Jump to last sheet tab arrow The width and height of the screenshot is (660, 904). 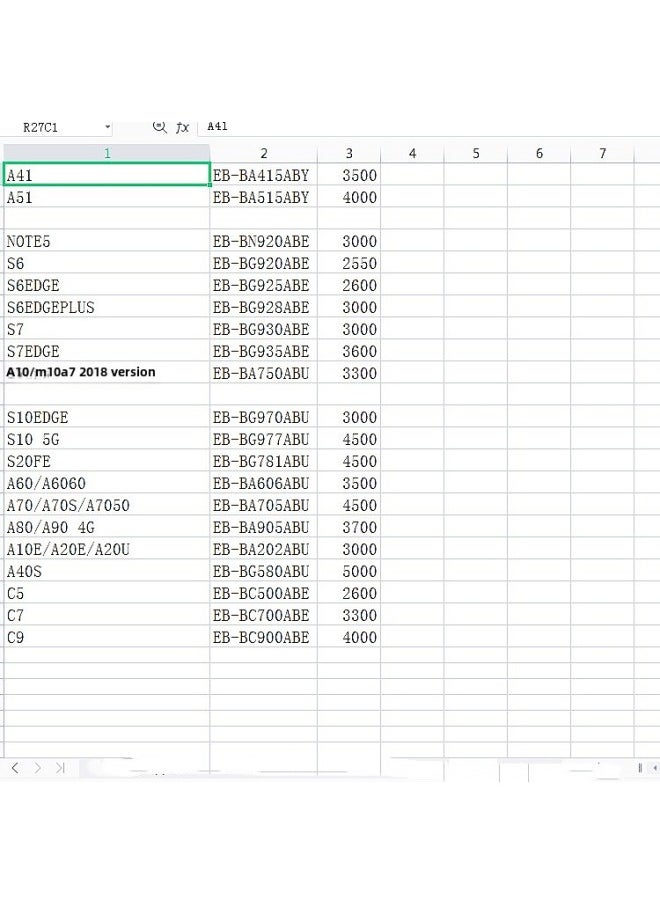click(60, 767)
